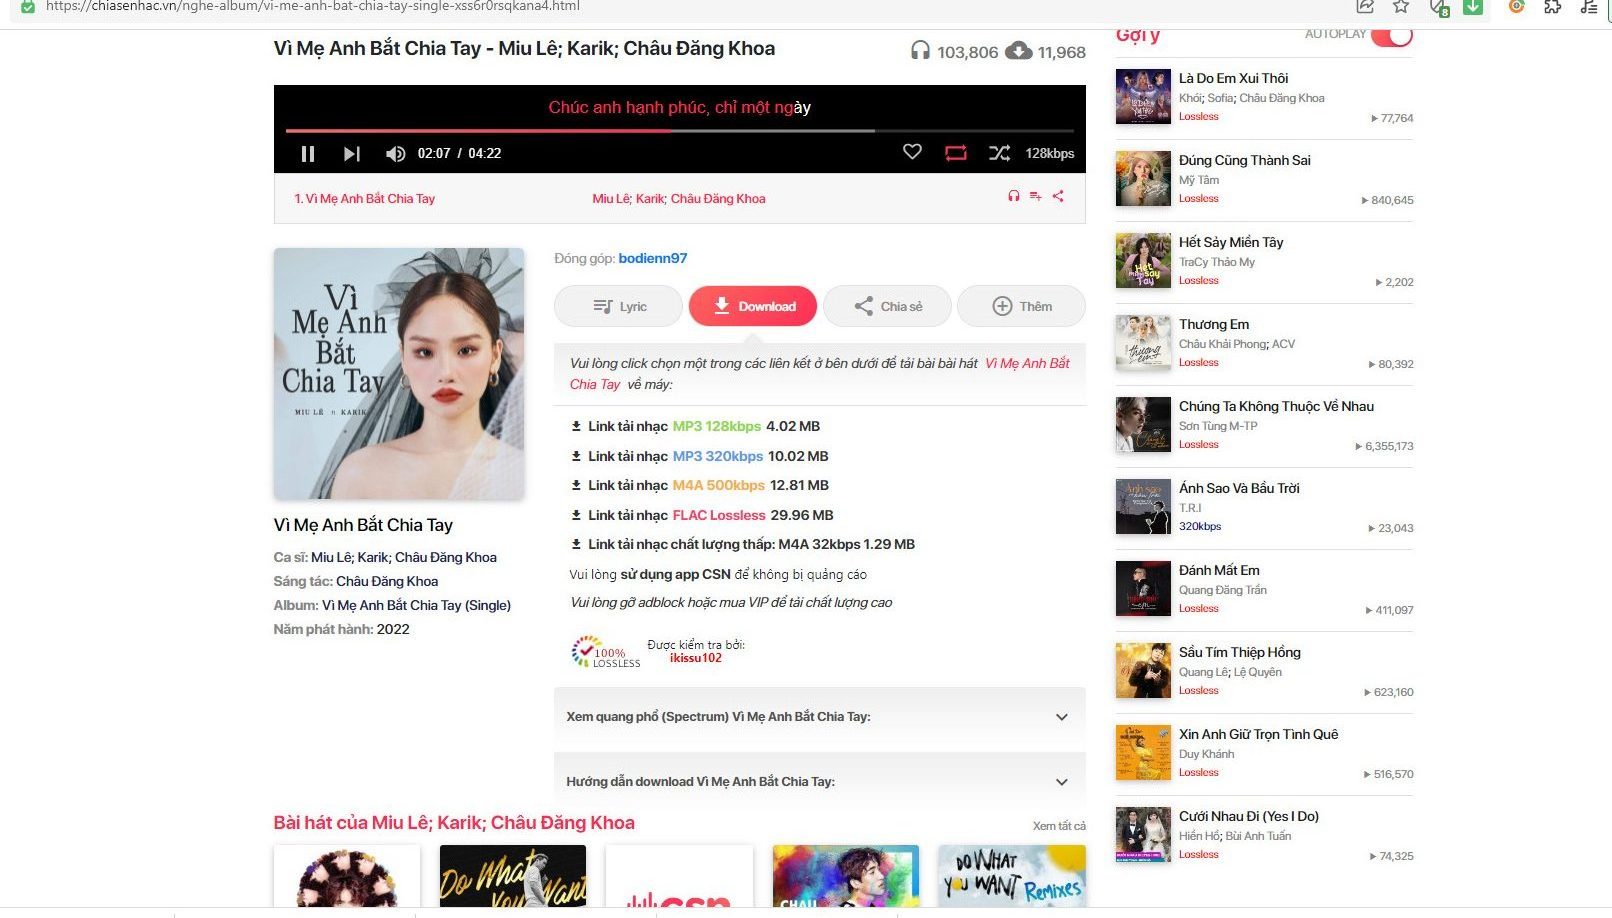Viewport: 1612px width, 918px height.
Task: Toggle the repeat loop icon
Action: tap(956, 153)
